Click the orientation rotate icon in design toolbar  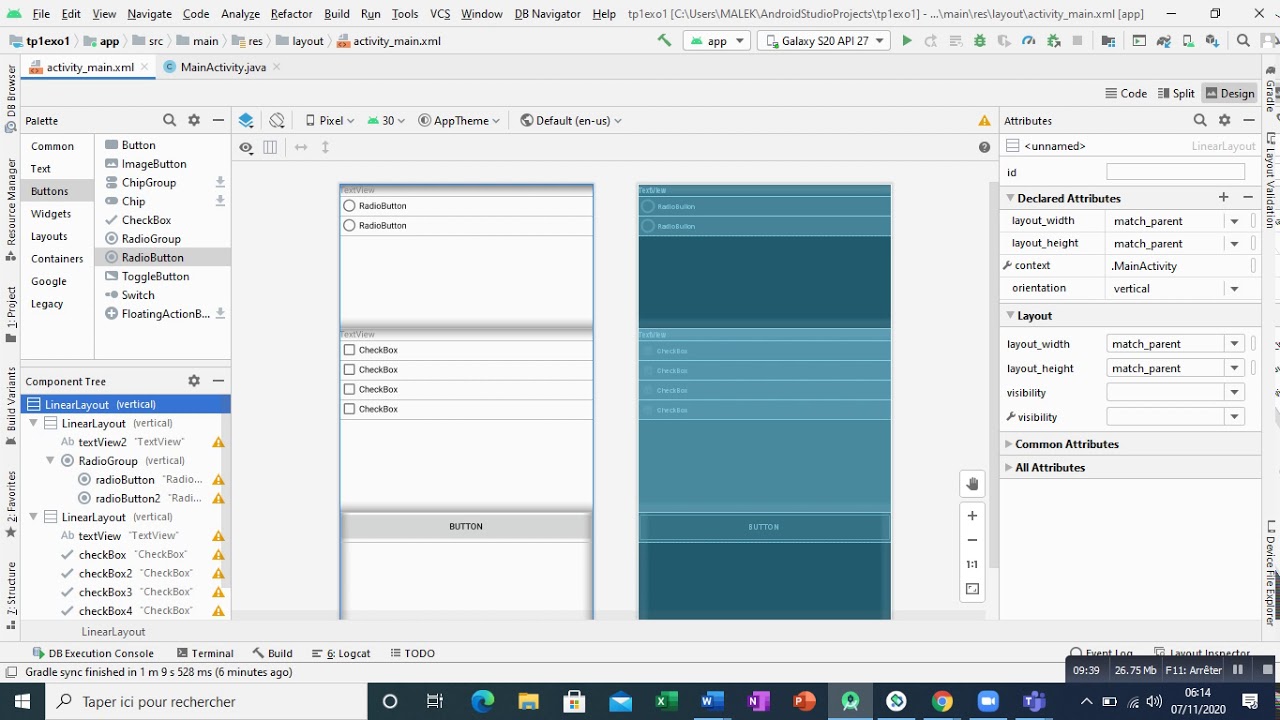277,120
